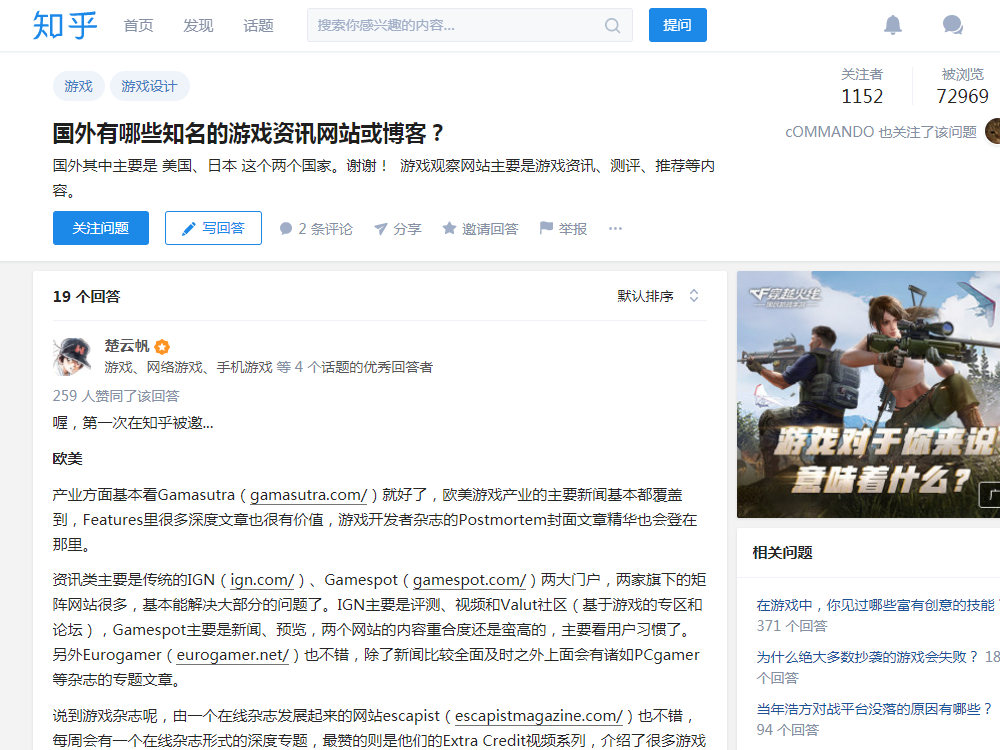1000x750 pixels.
Task: Go to 话题 in top navigation
Action: pyautogui.click(x=258, y=26)
